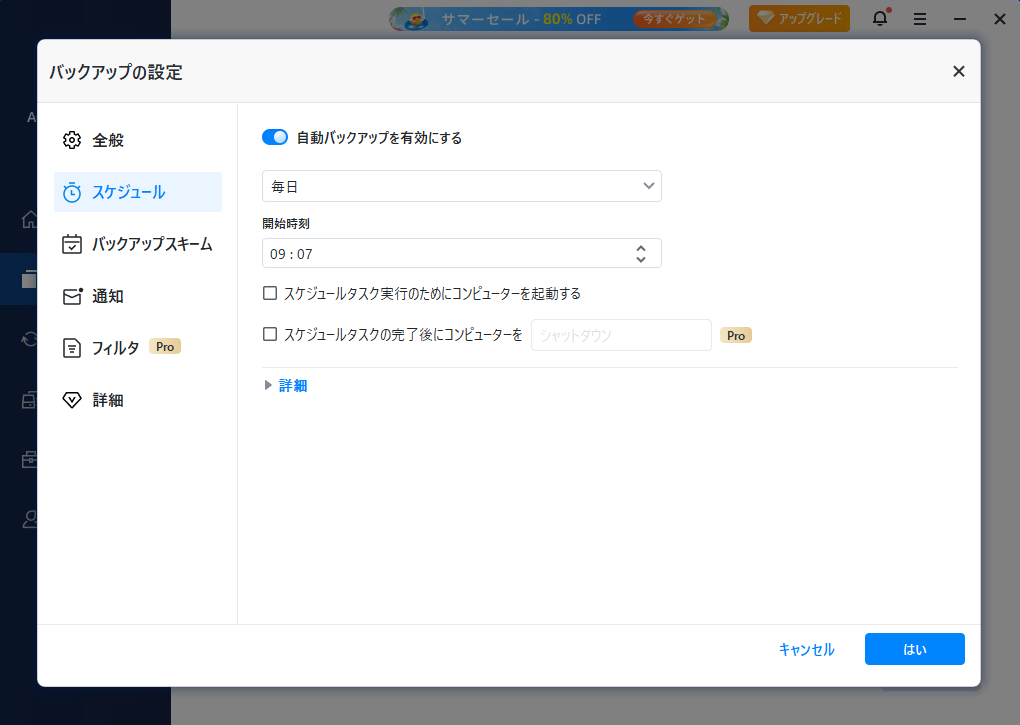Click the Pro badge next to シャットダウン
This screenshot has height=725, width=1020.
pyautogui.click(x=736, y=336)
